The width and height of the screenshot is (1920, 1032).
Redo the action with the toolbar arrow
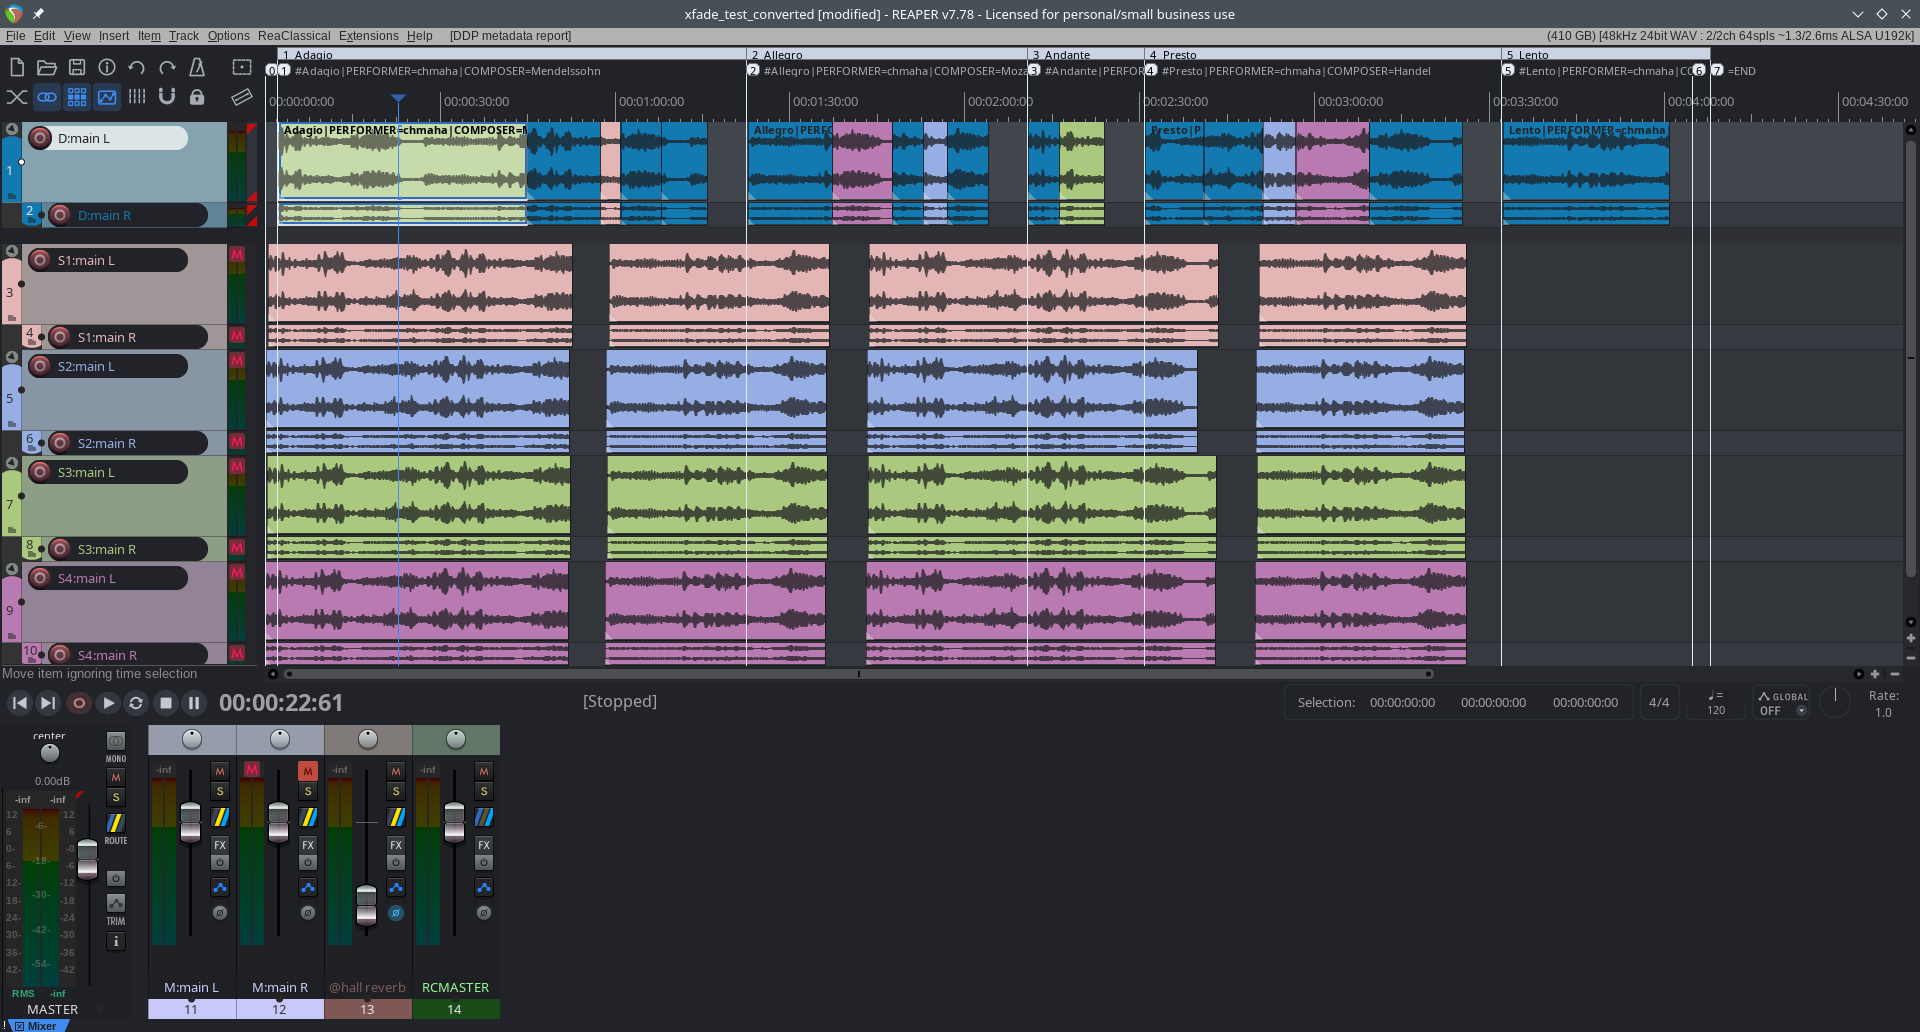tap(167, 67)
